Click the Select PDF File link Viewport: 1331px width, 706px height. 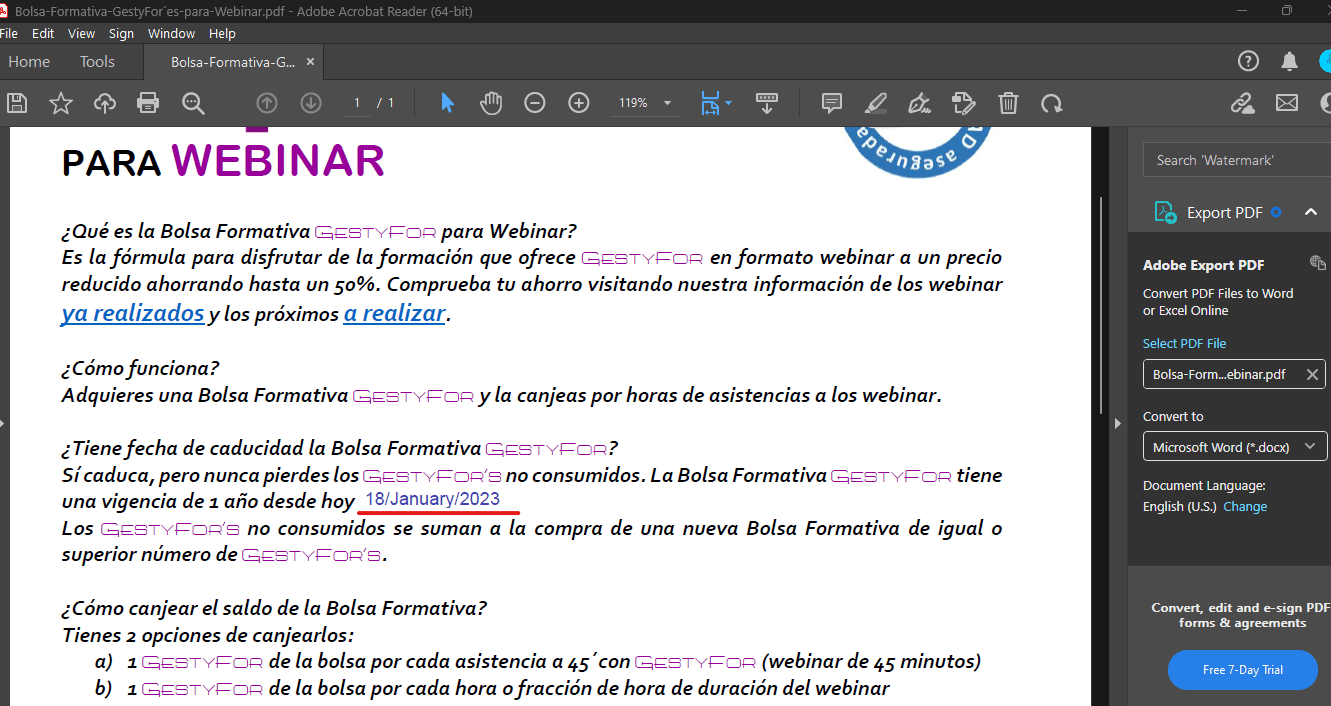click(x=1184, y=343)
